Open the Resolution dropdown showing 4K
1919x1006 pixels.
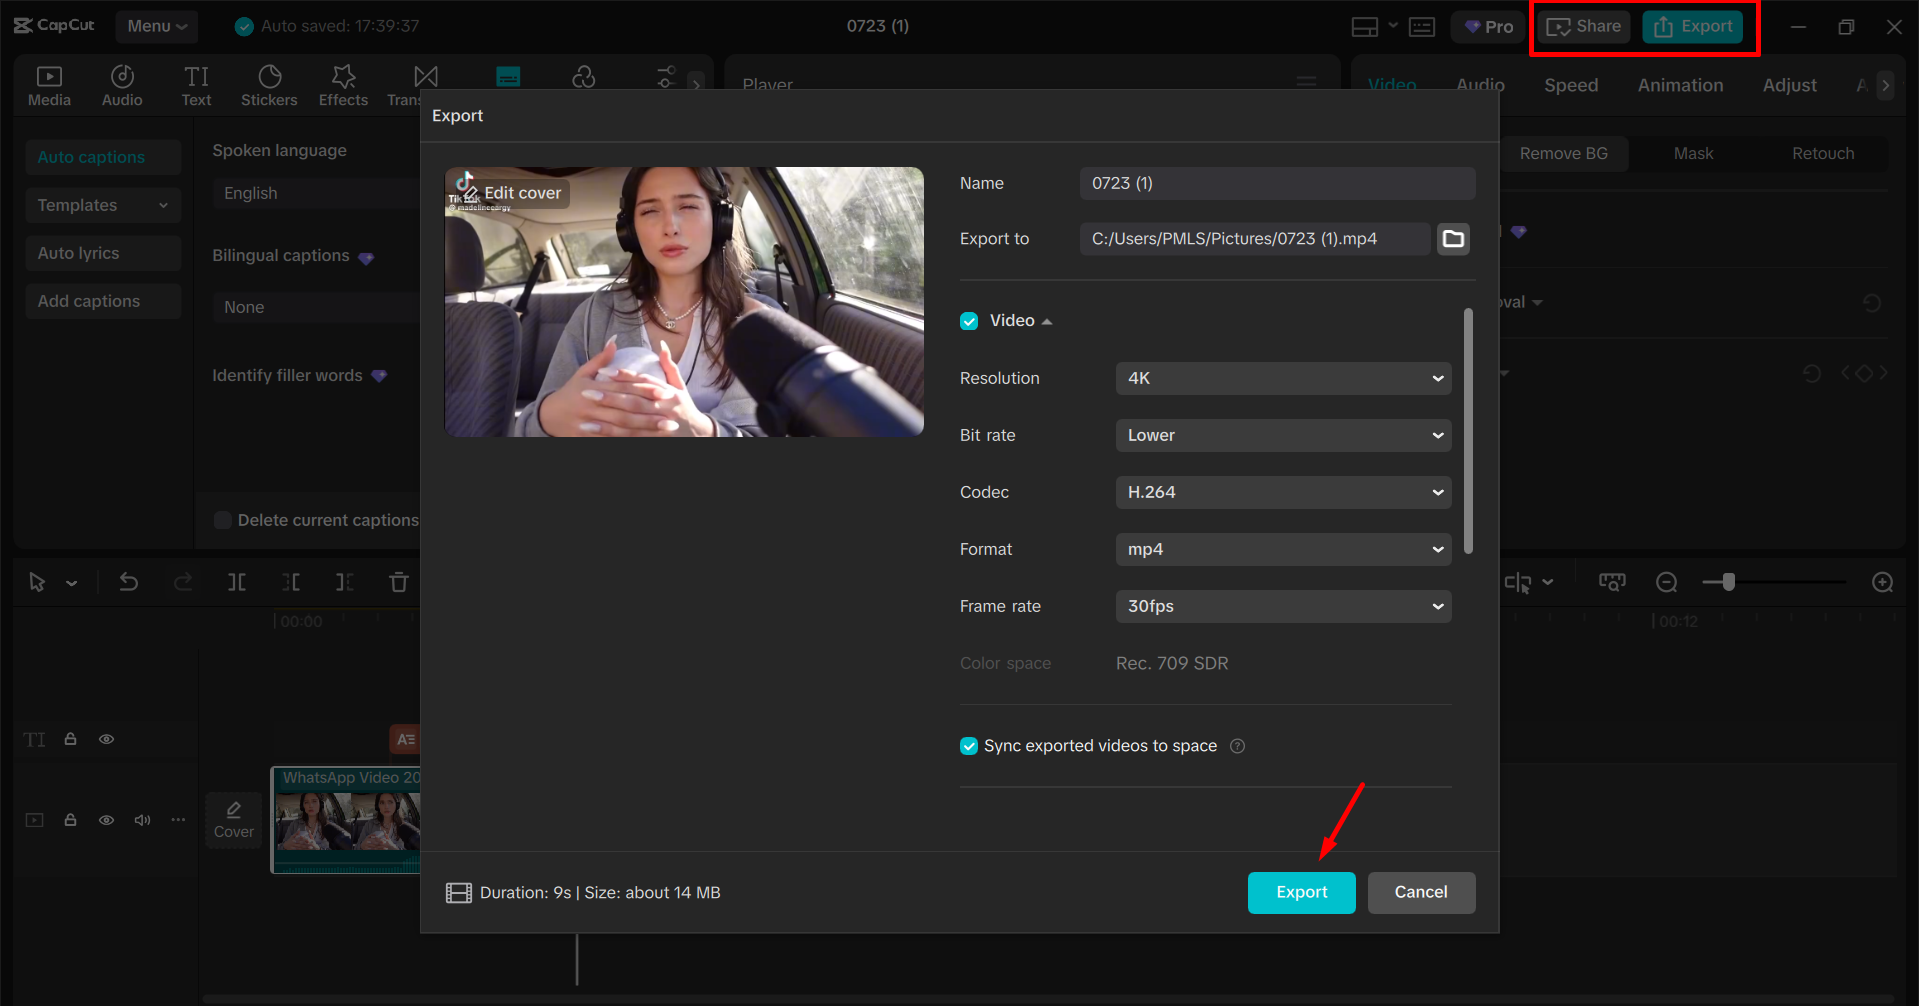click(1283, 378)
